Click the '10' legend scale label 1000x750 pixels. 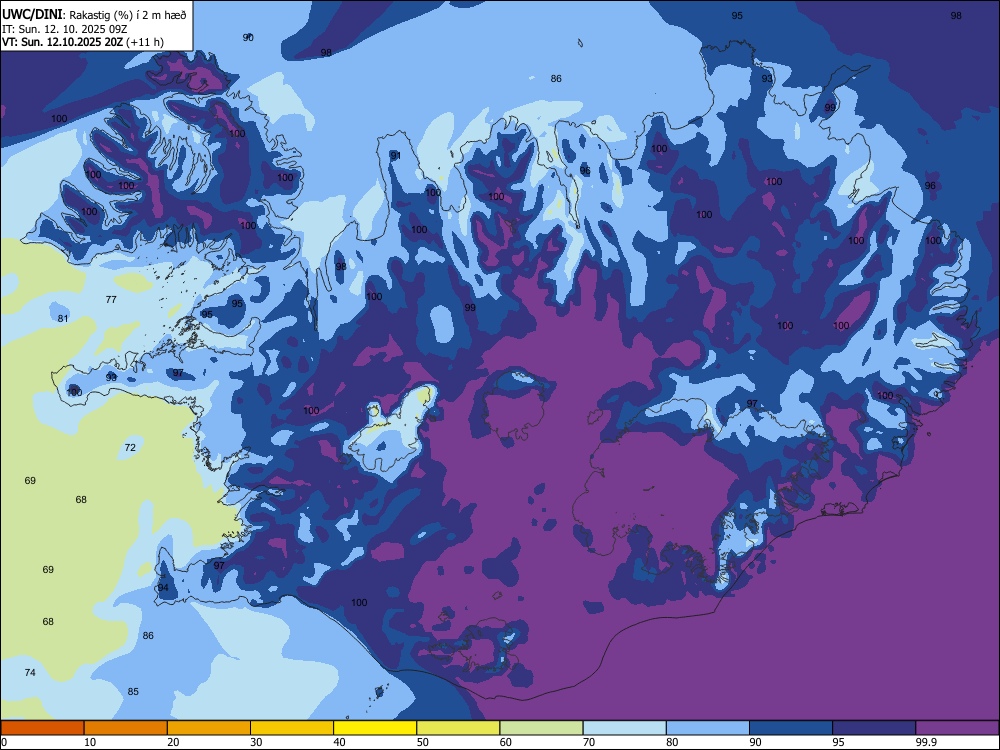click(90, 742)
